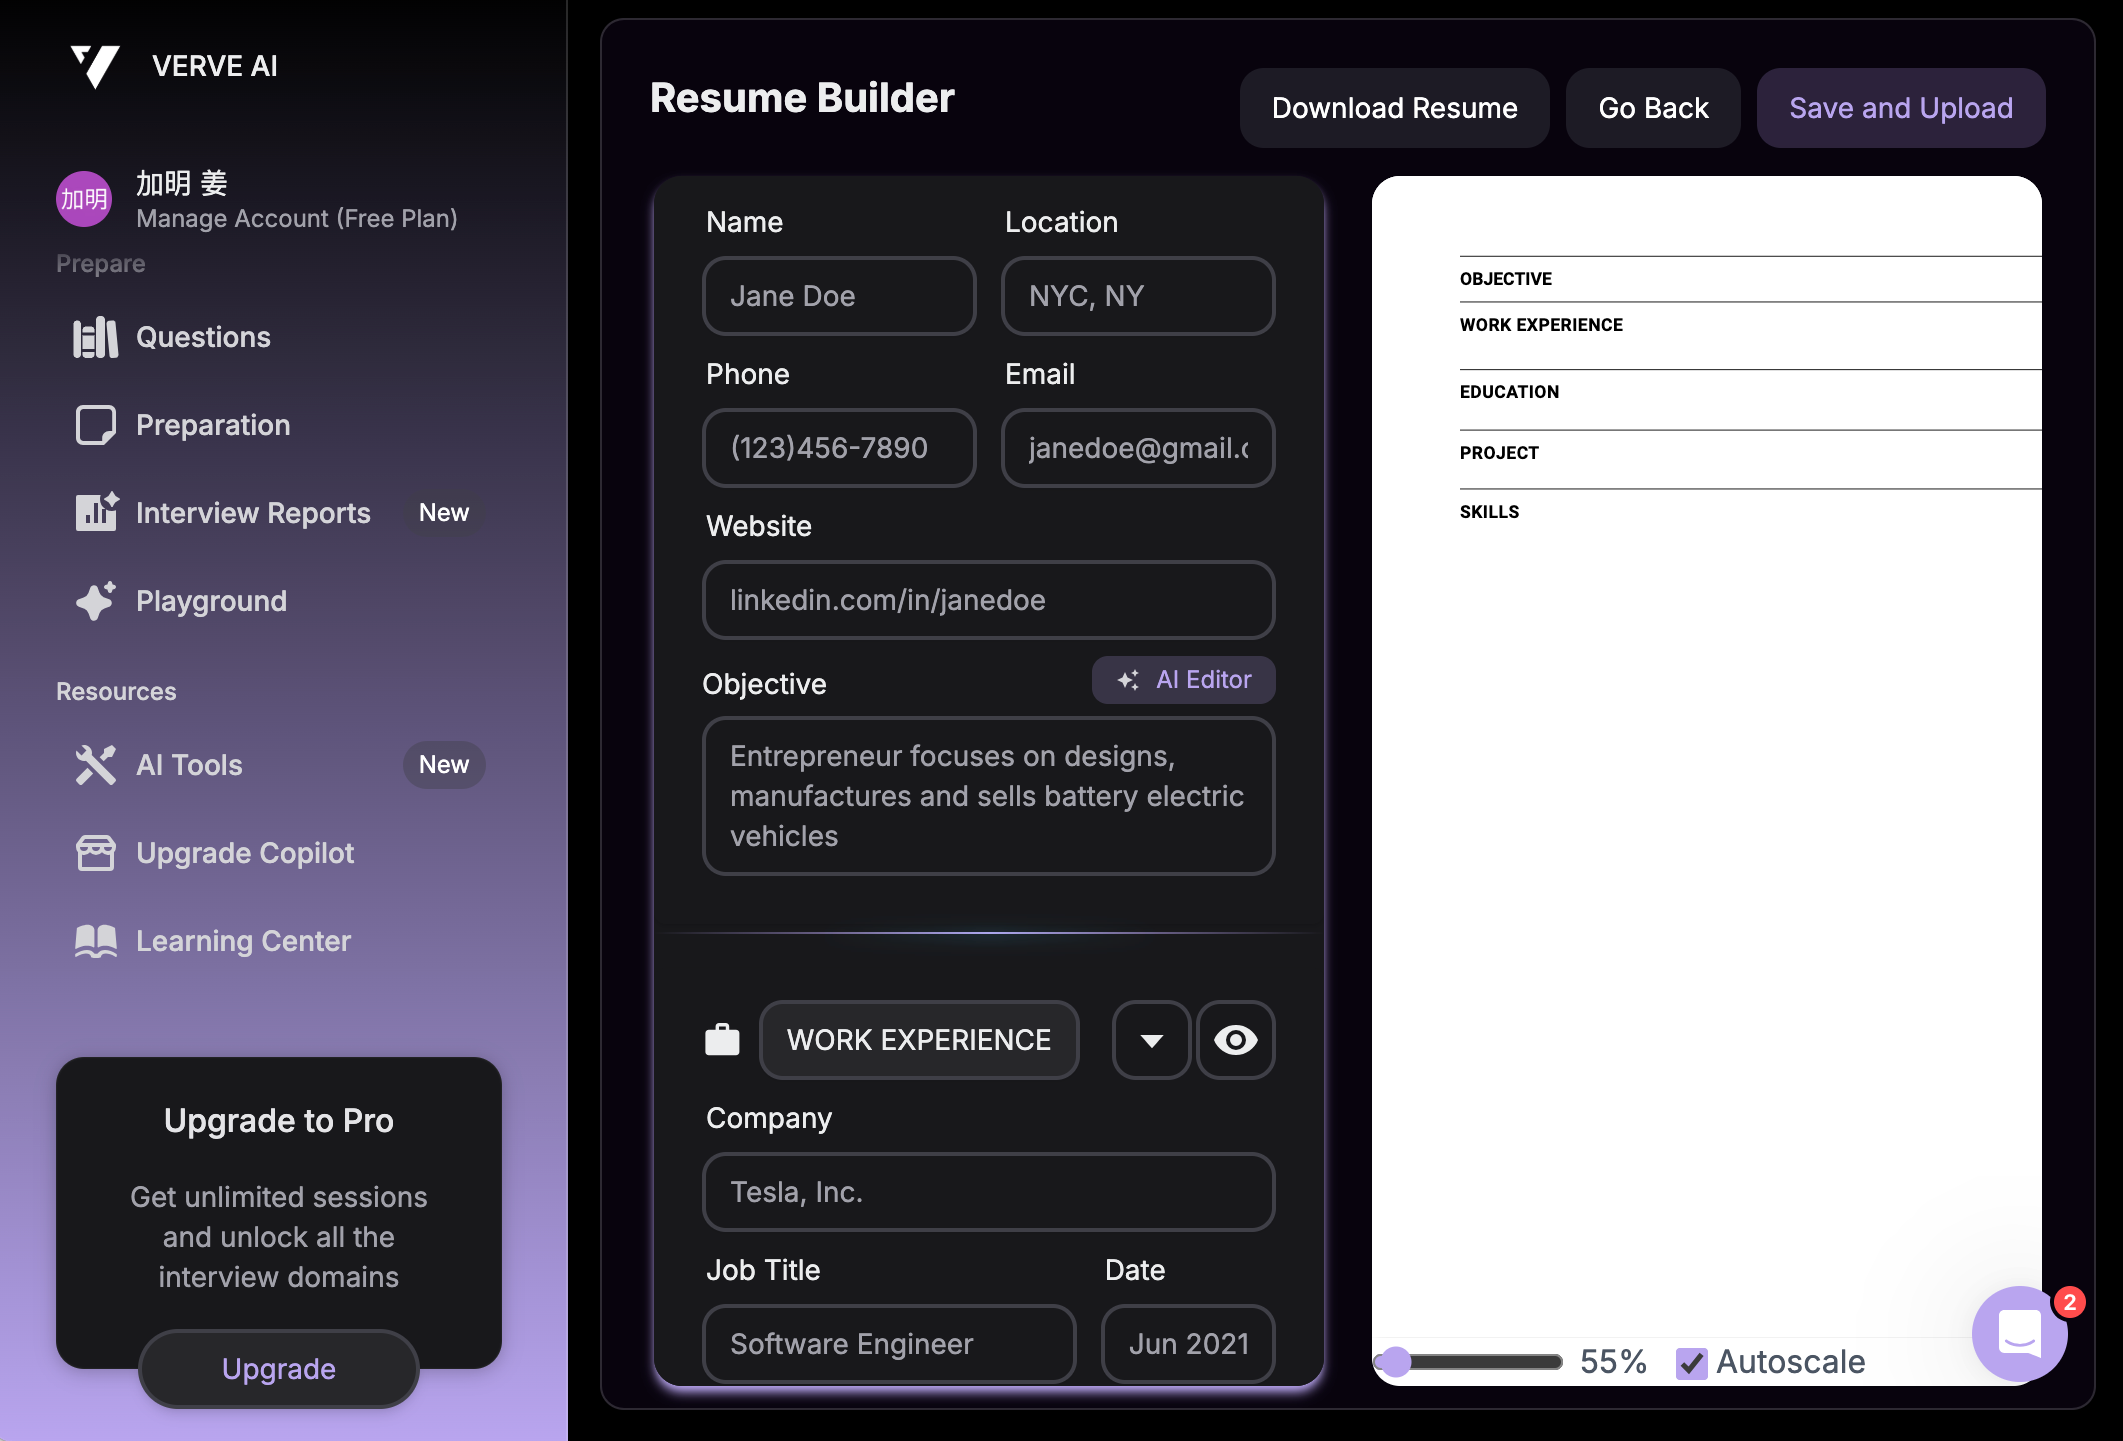Open the AI Editor for Objective
Screen dimensions: 2123x1441
coord(1183,680)
